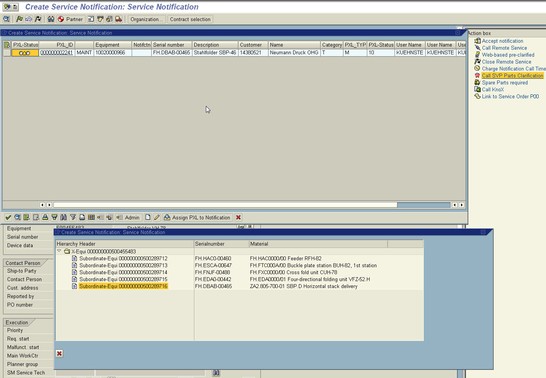The width and height of the screenshot is (546, 378).
Task: Select Subordinate-Equi 000000000500289712 tree item
Action: click(123, 258)
